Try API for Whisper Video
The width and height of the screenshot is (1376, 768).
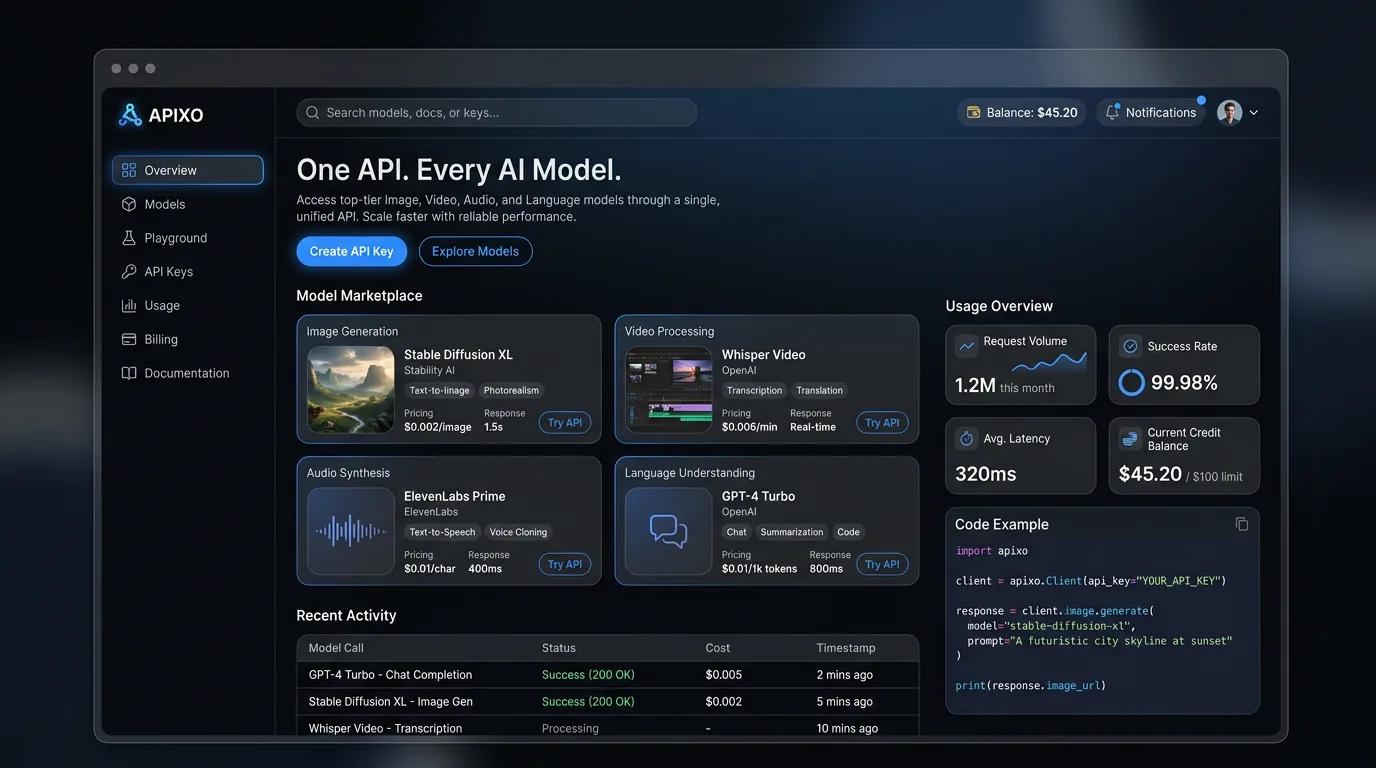coord(882,423)
